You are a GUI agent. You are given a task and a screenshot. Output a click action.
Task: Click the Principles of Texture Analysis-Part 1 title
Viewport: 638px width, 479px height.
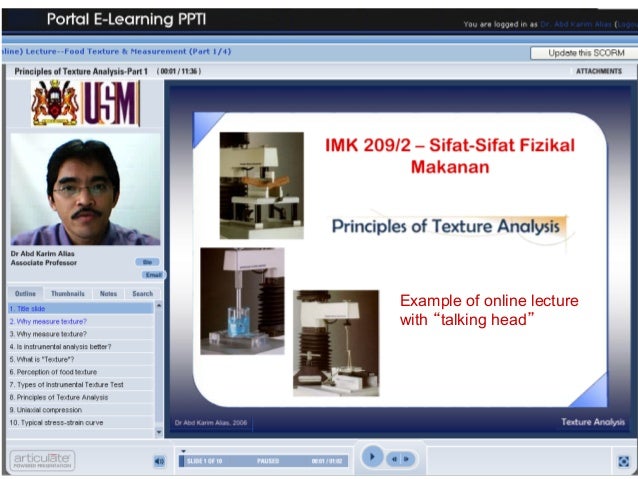(x=81, y=71)
